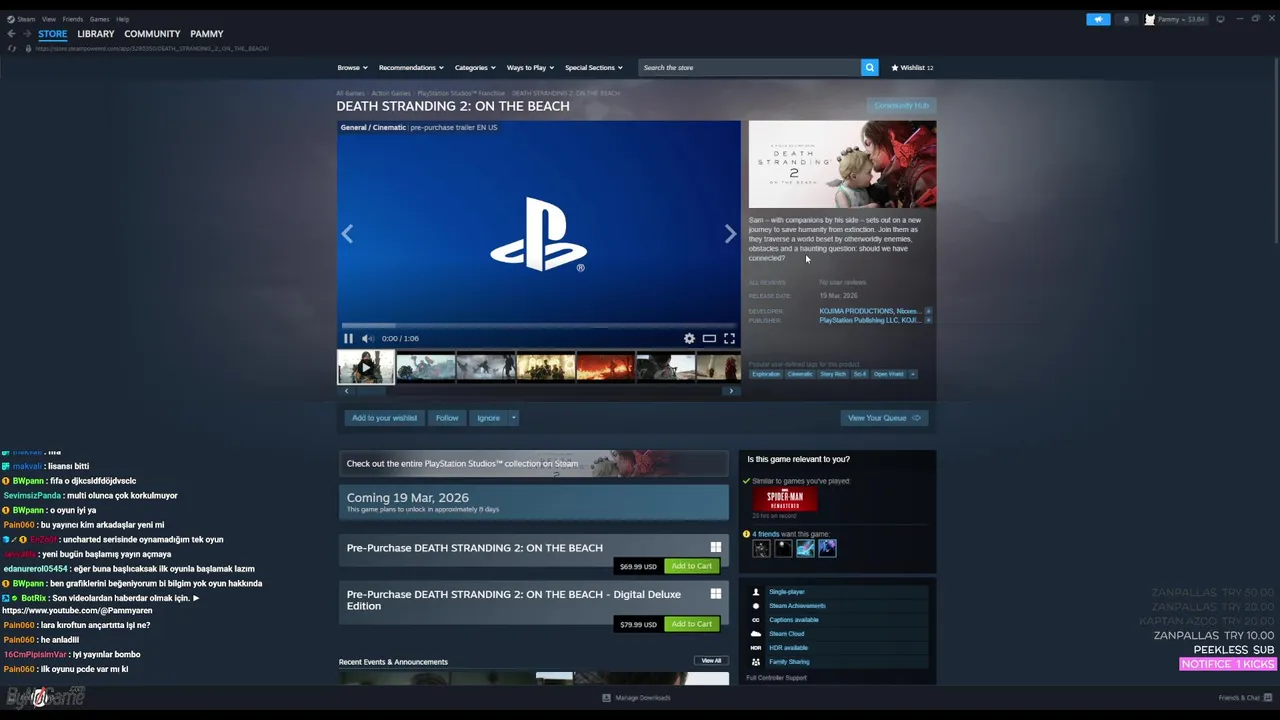Open the Ignore options dropdown arrow
This screenshot has width=1280, height=720.
coord(513,418)
